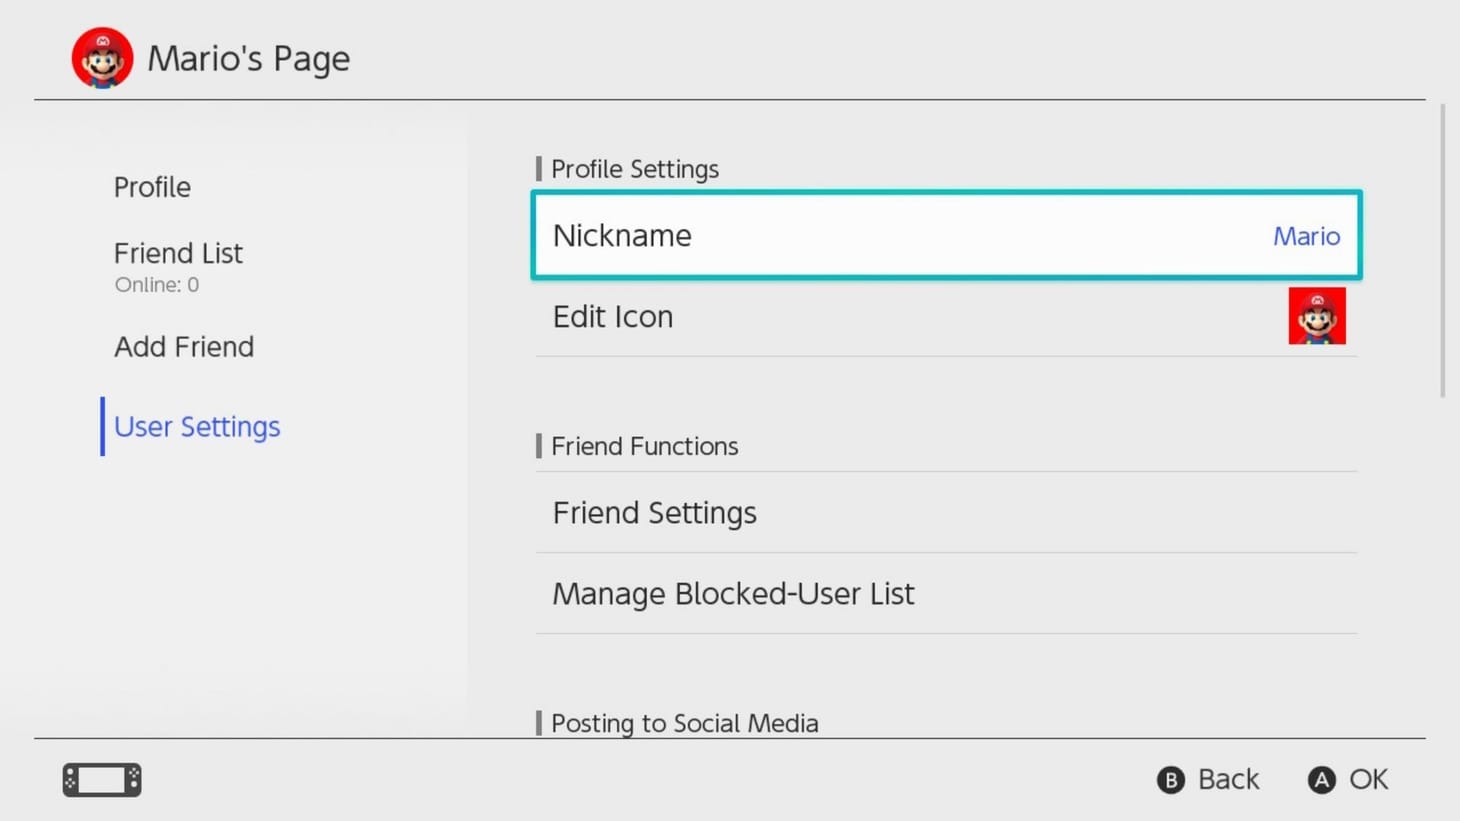Click the Mario nickname text in blue
1460x821 pixels.
pos(1306,236)
